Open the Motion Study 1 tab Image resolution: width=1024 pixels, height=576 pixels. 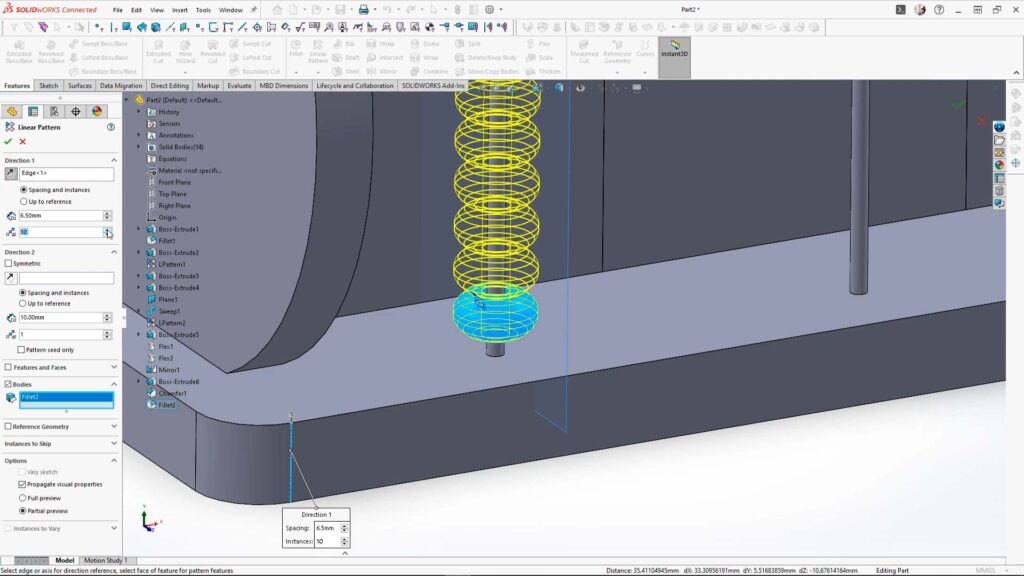pyautogui.click(x=105, y=560)
